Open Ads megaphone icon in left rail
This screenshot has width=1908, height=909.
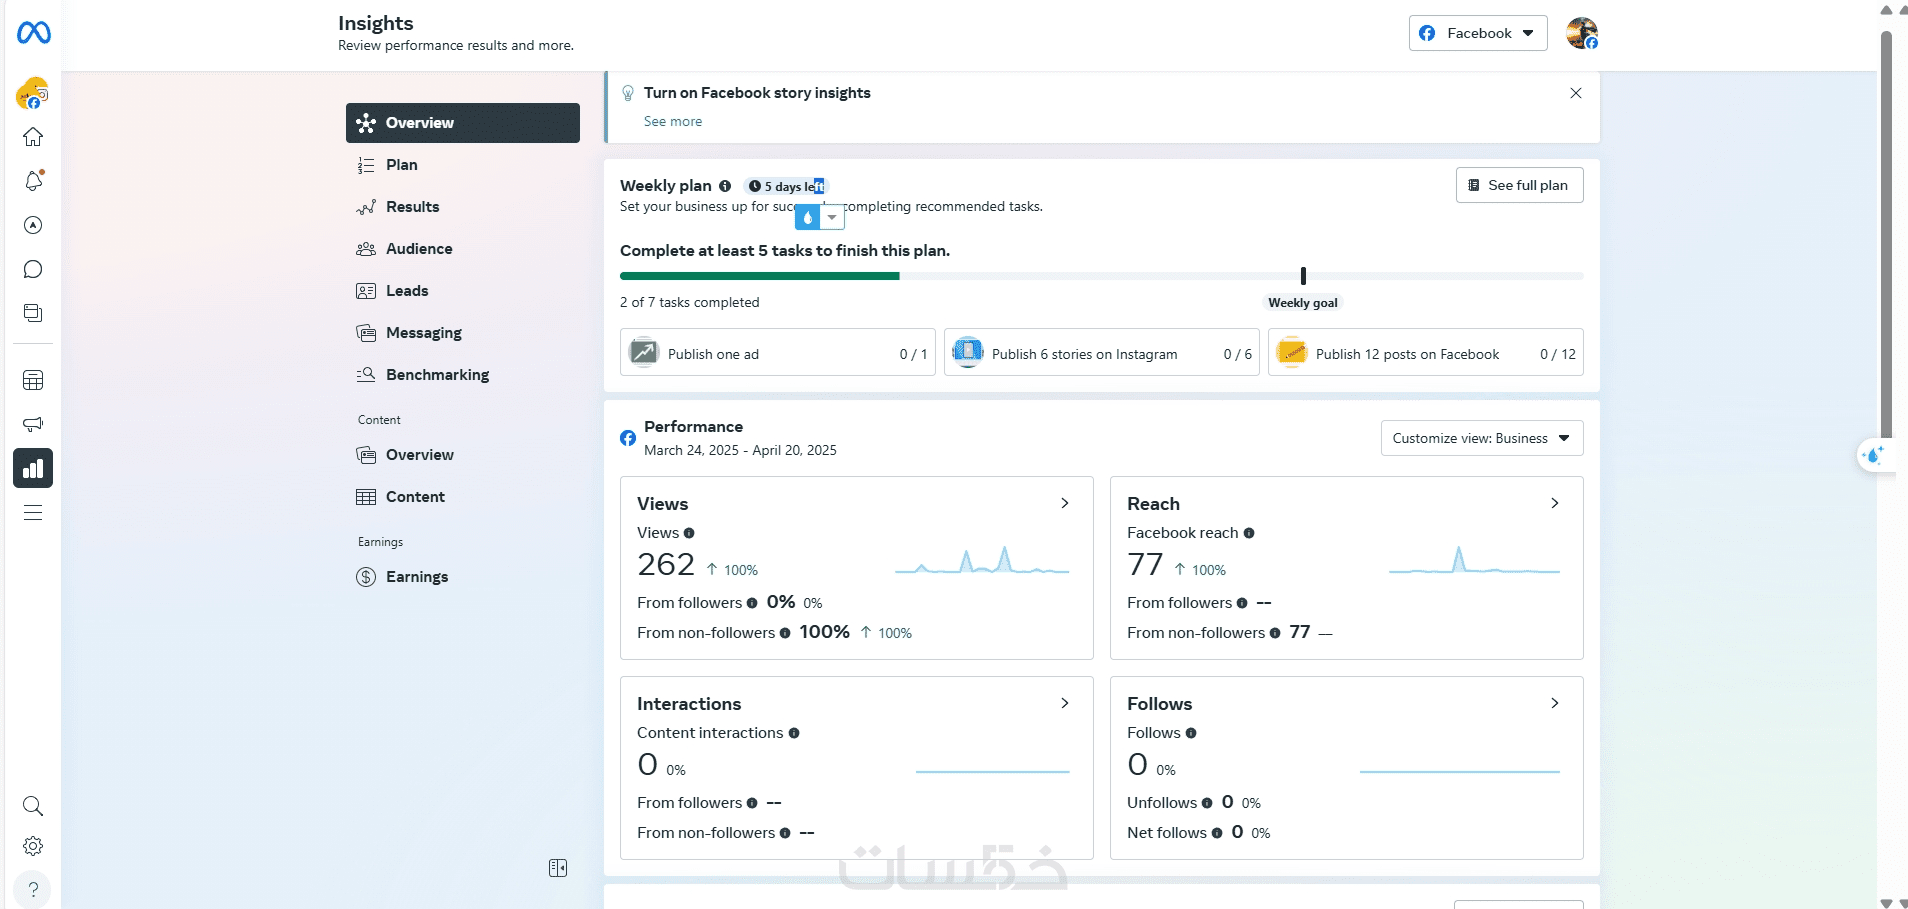click(33, 424)
